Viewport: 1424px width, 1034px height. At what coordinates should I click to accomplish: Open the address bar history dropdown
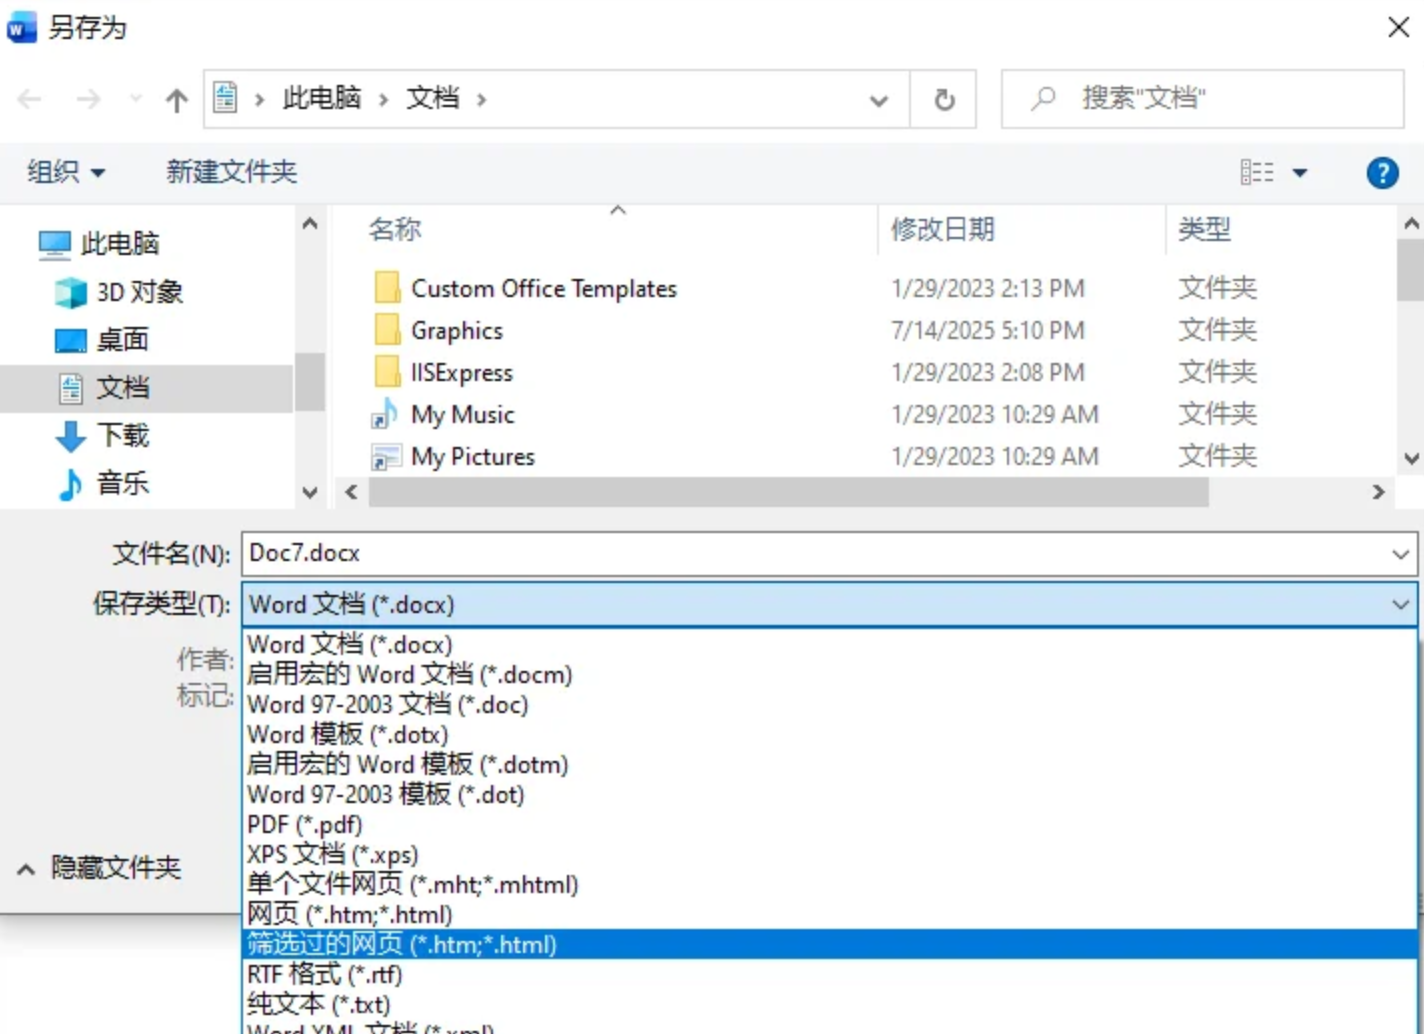pos(879,100)
